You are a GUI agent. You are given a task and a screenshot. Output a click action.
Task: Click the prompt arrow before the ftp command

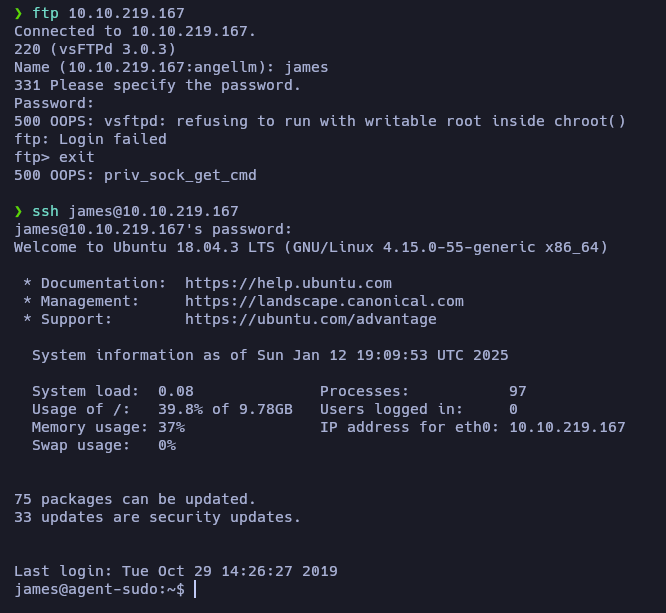coord(18,14)
